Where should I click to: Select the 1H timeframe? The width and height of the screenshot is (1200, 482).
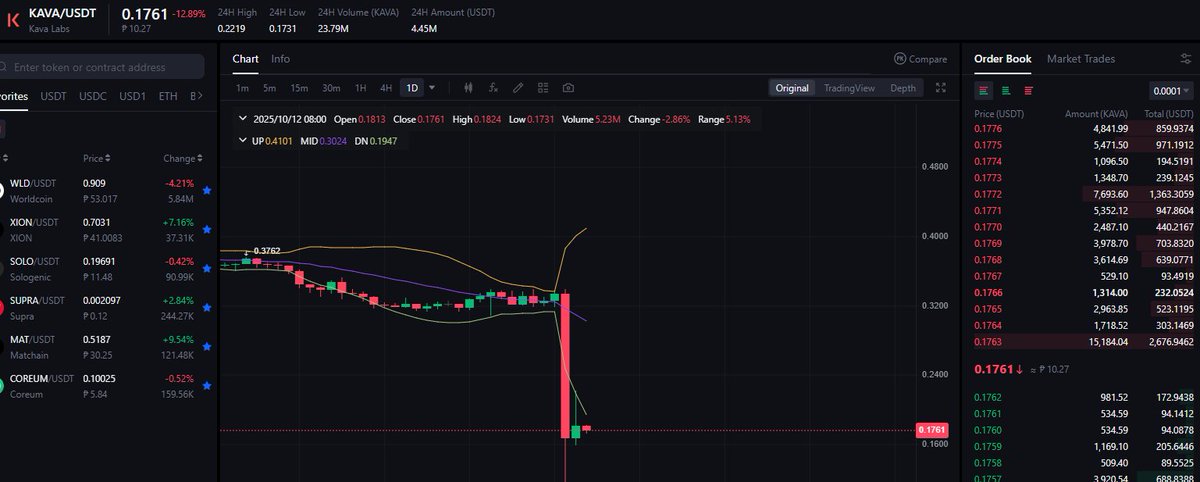pos(361,88)
